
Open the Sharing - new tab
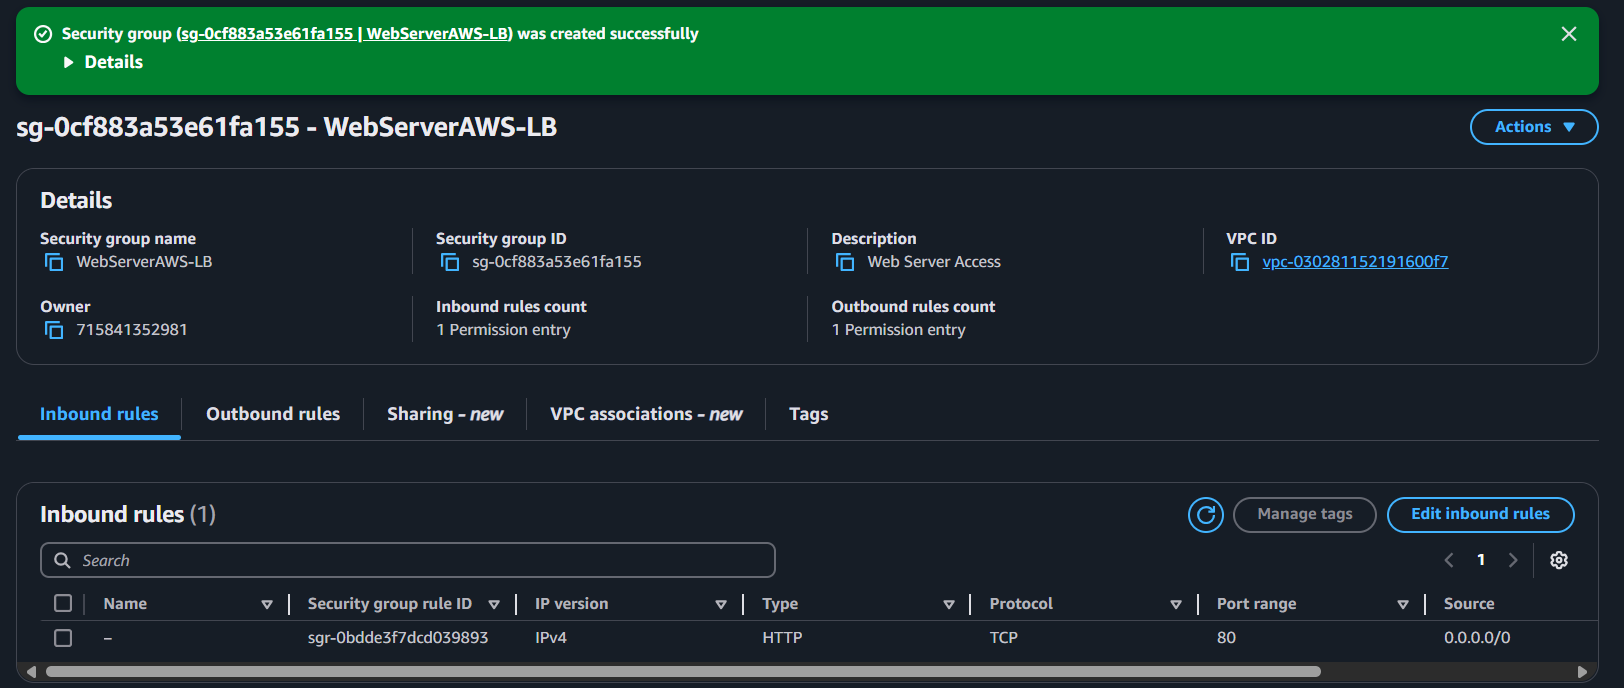(445, 414)
